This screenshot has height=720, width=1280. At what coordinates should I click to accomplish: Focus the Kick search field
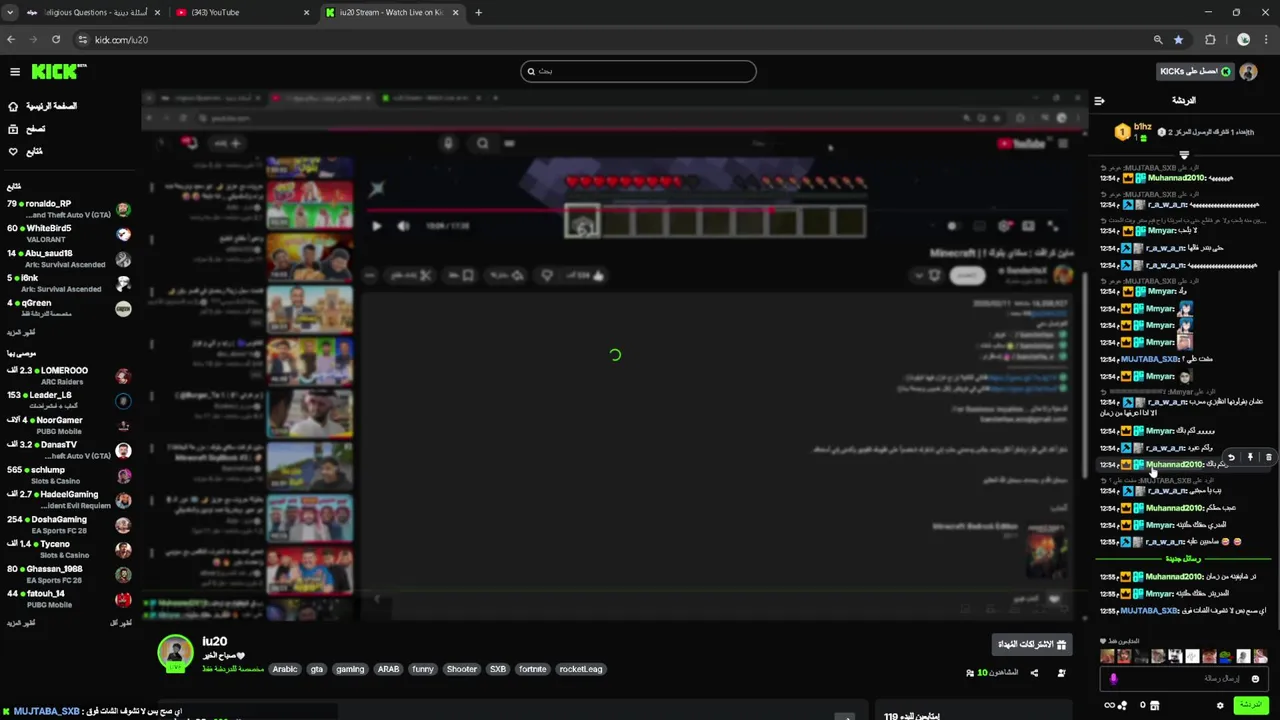pos(638,71)
